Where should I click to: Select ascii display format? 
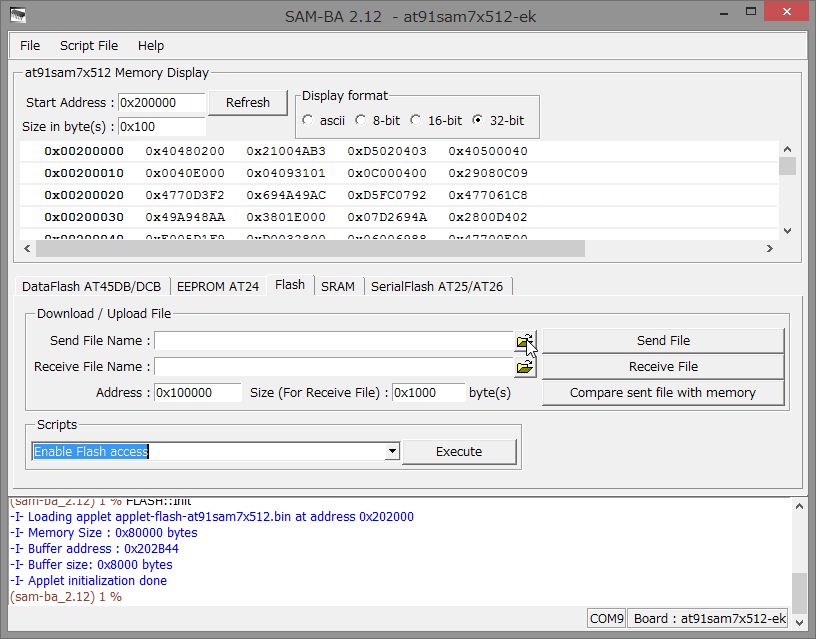click(x=308, y=120)
